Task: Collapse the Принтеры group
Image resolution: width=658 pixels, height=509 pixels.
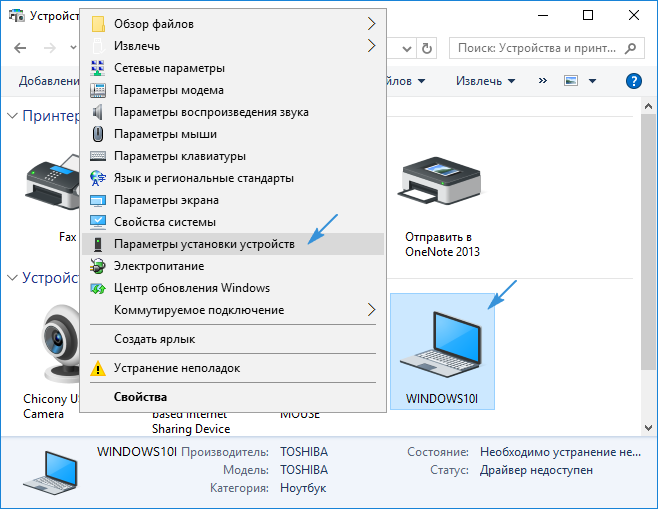Action: [12, 116]
